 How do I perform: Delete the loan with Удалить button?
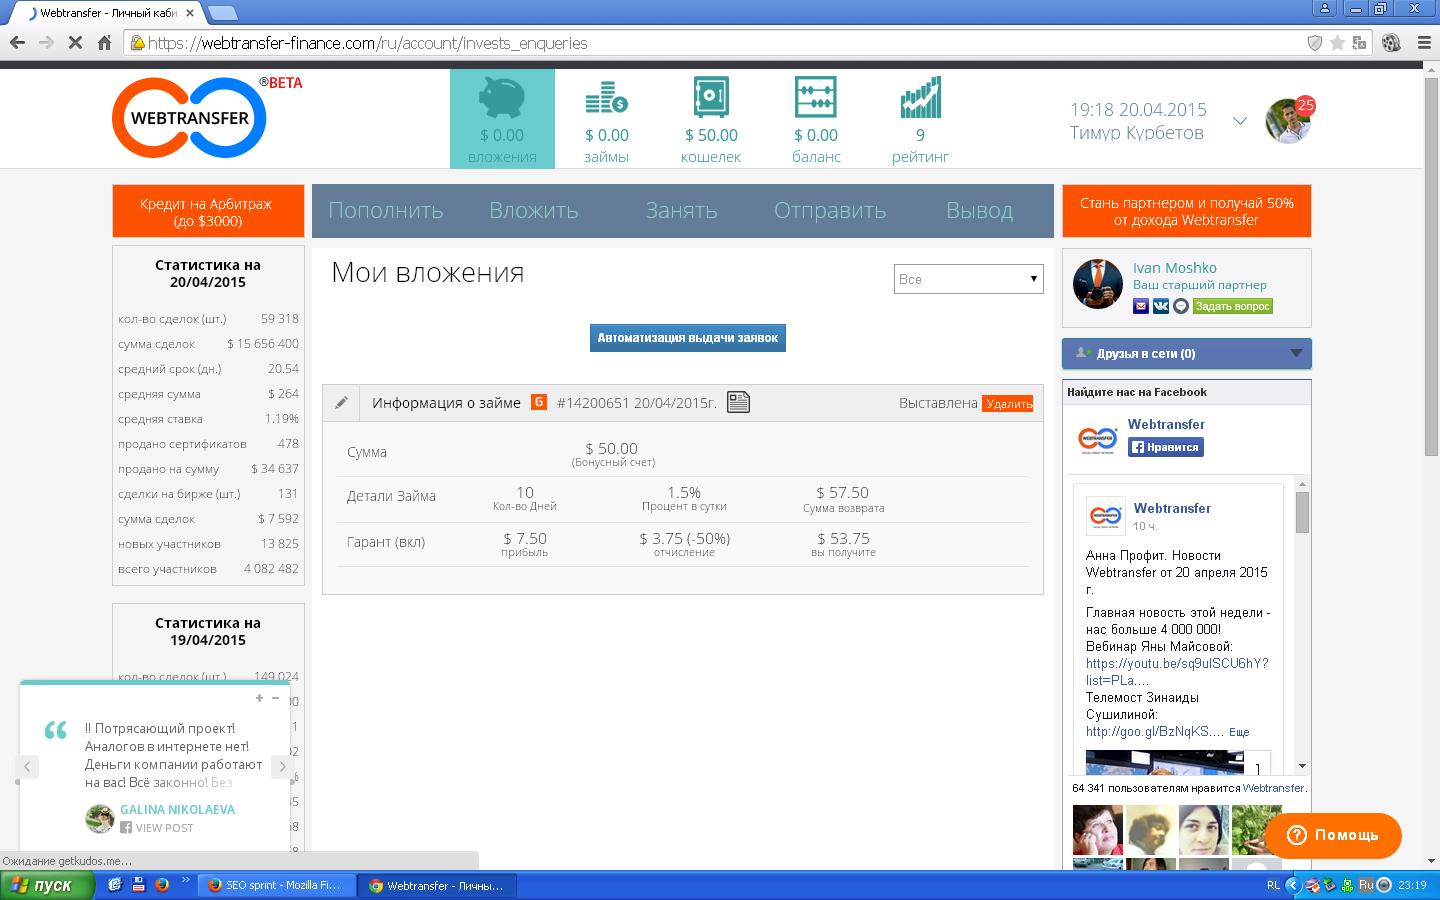pyautogui.click(x=1008, y=403)
